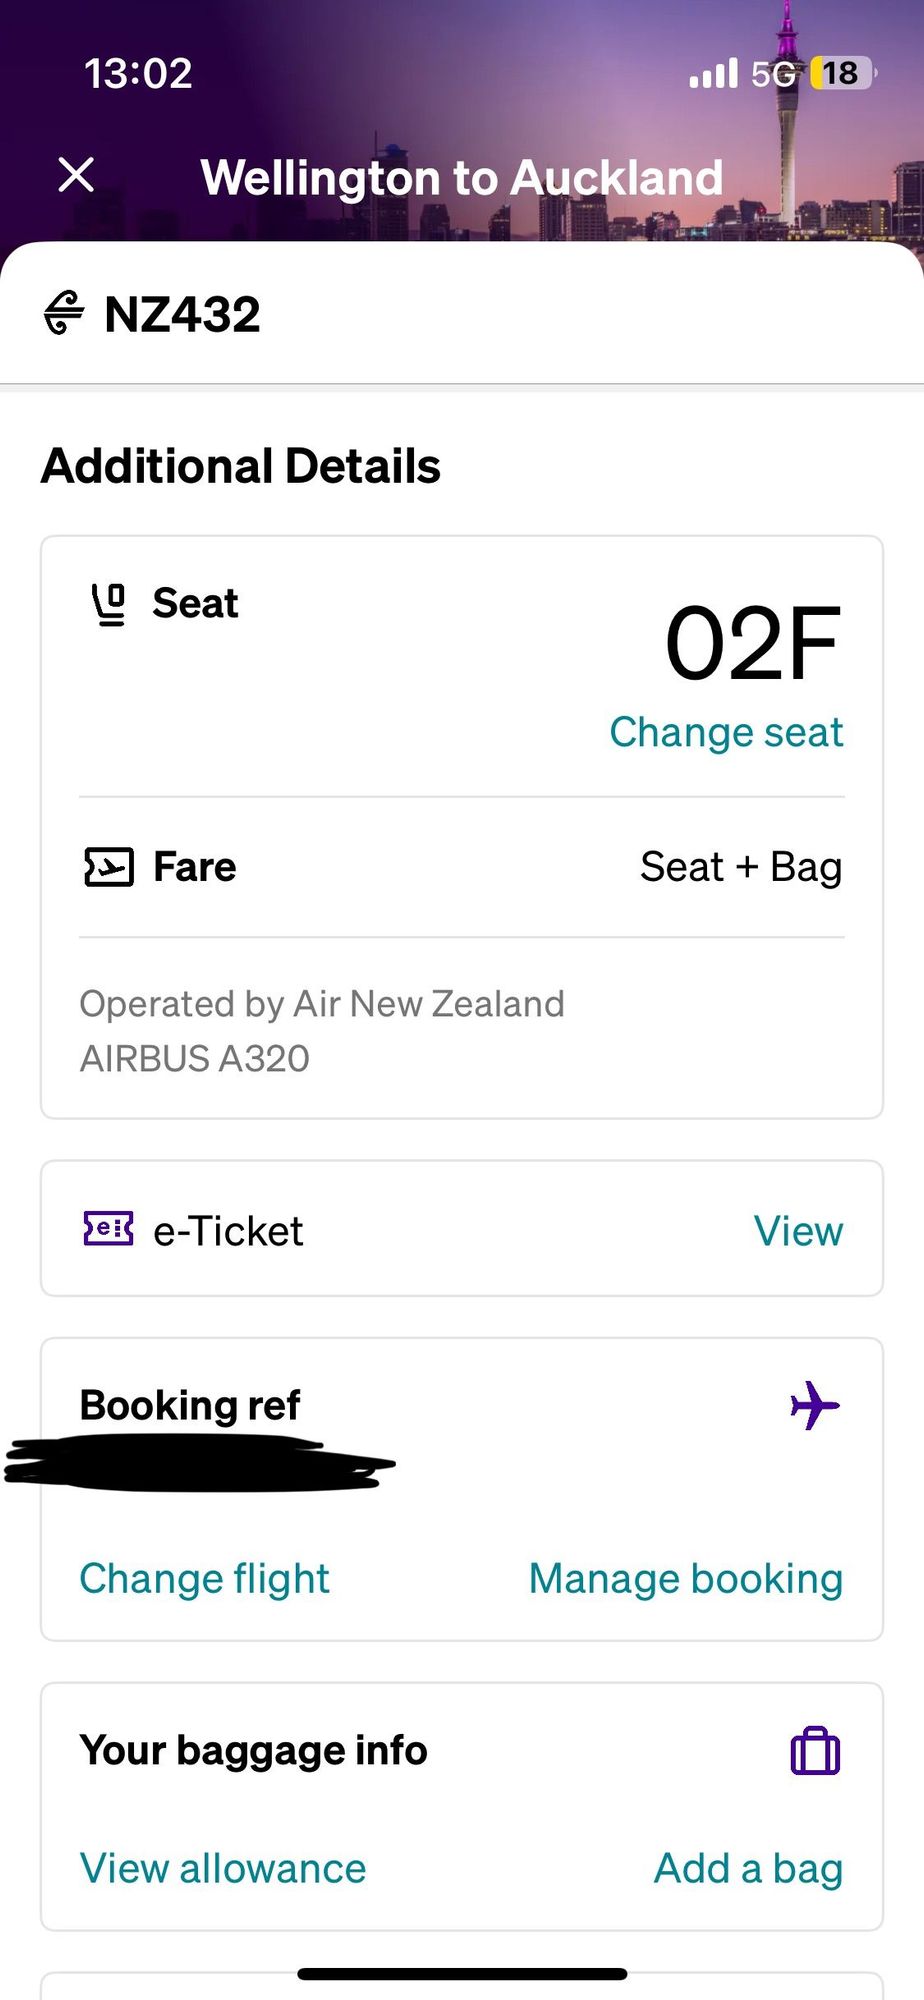Viewport: 924px width, 2000px height.
Task: Tap the Air New Zealand koru logo
Action: (64, 313)
